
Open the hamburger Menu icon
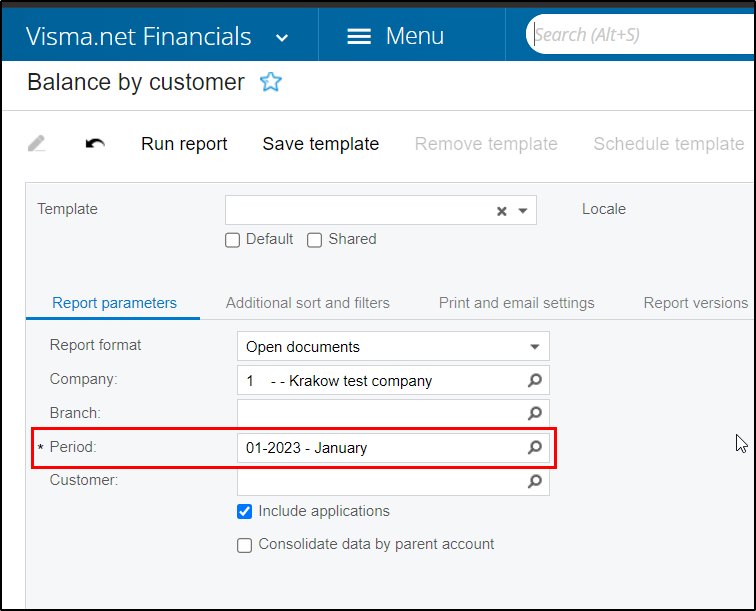(x=359, y=36)
